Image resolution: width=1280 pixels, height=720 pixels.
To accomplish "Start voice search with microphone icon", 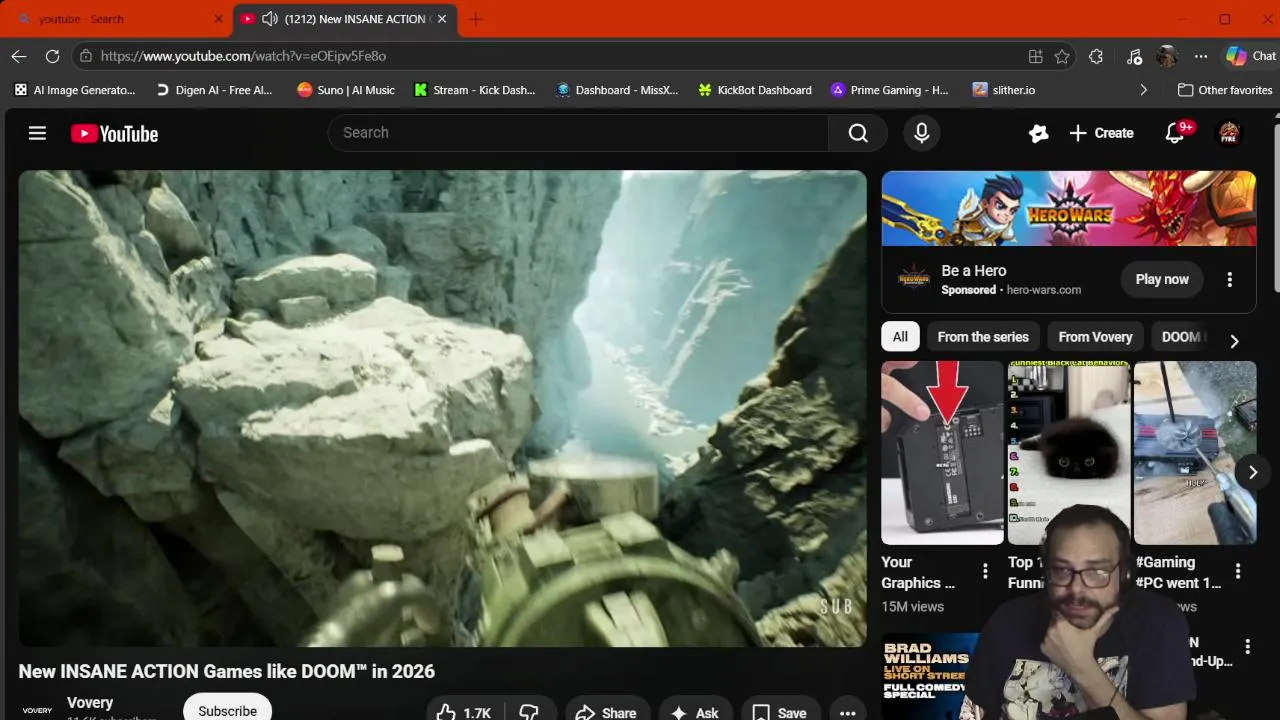I will (x=922, y=133).
